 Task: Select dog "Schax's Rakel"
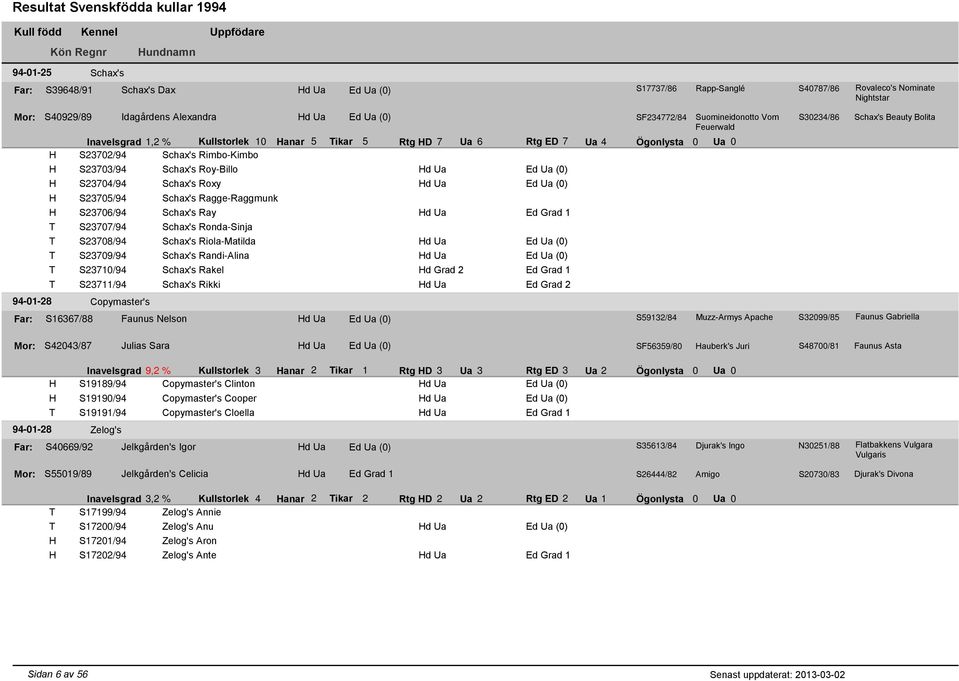(193, 270)
